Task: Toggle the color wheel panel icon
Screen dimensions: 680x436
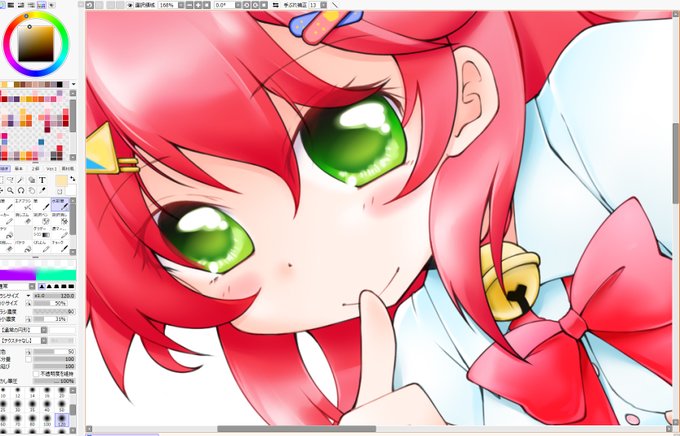Action: 2,5
